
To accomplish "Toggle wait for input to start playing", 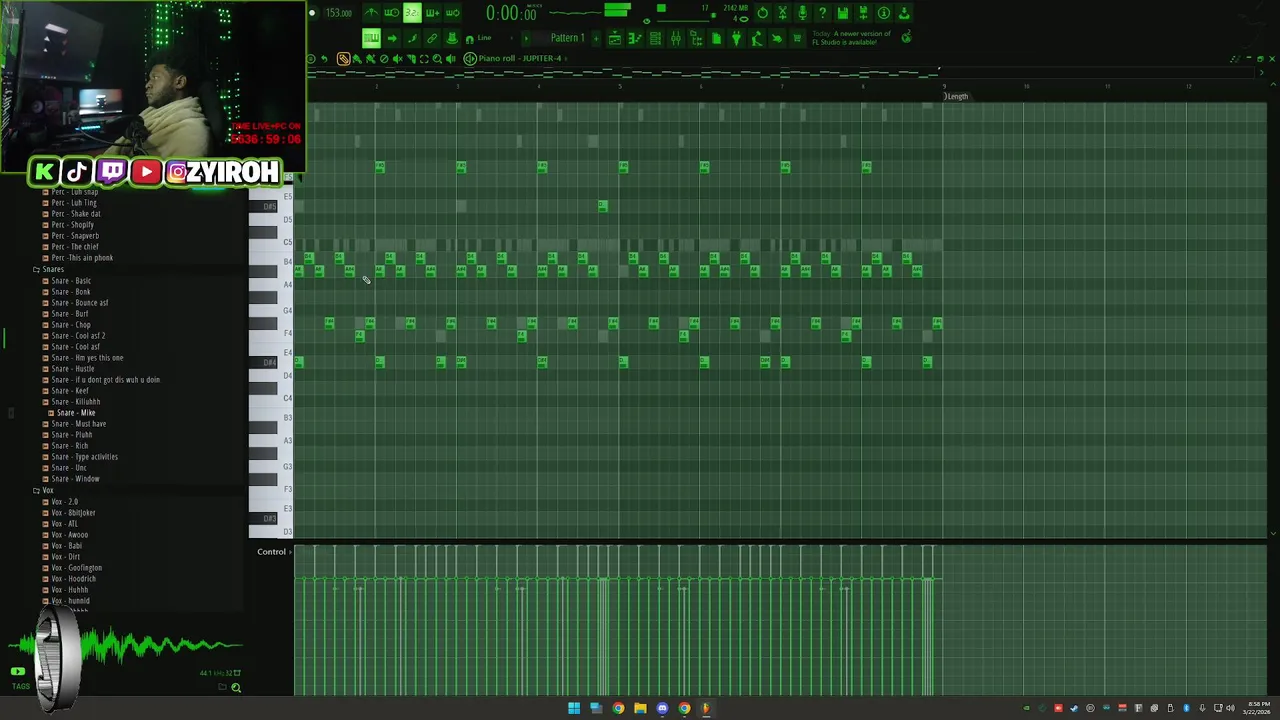I will click(x=392, y=12).
